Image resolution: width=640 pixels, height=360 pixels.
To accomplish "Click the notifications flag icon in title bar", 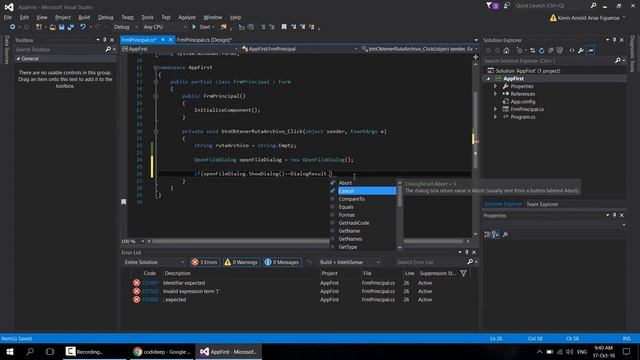I will click(x=492, y=6).
